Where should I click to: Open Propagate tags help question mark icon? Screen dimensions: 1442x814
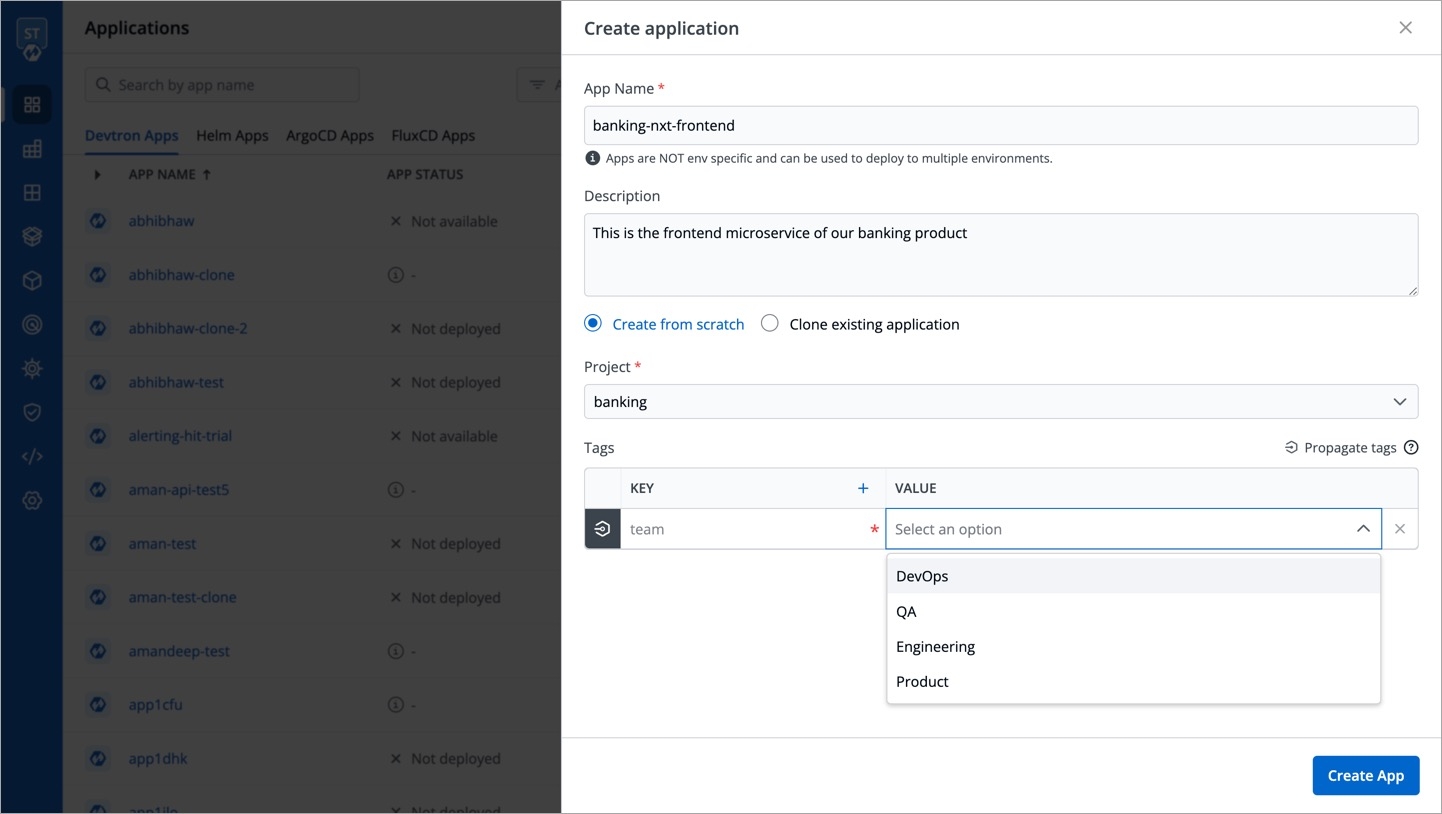[1411, 447]
